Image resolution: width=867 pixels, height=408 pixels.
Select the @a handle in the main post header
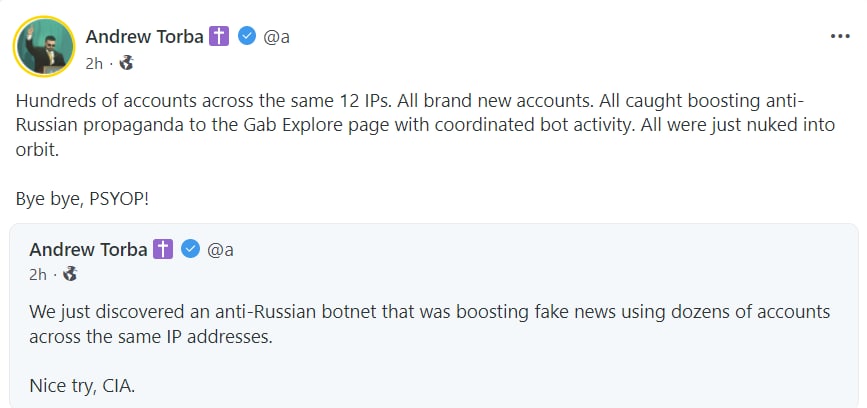(276, 37)
